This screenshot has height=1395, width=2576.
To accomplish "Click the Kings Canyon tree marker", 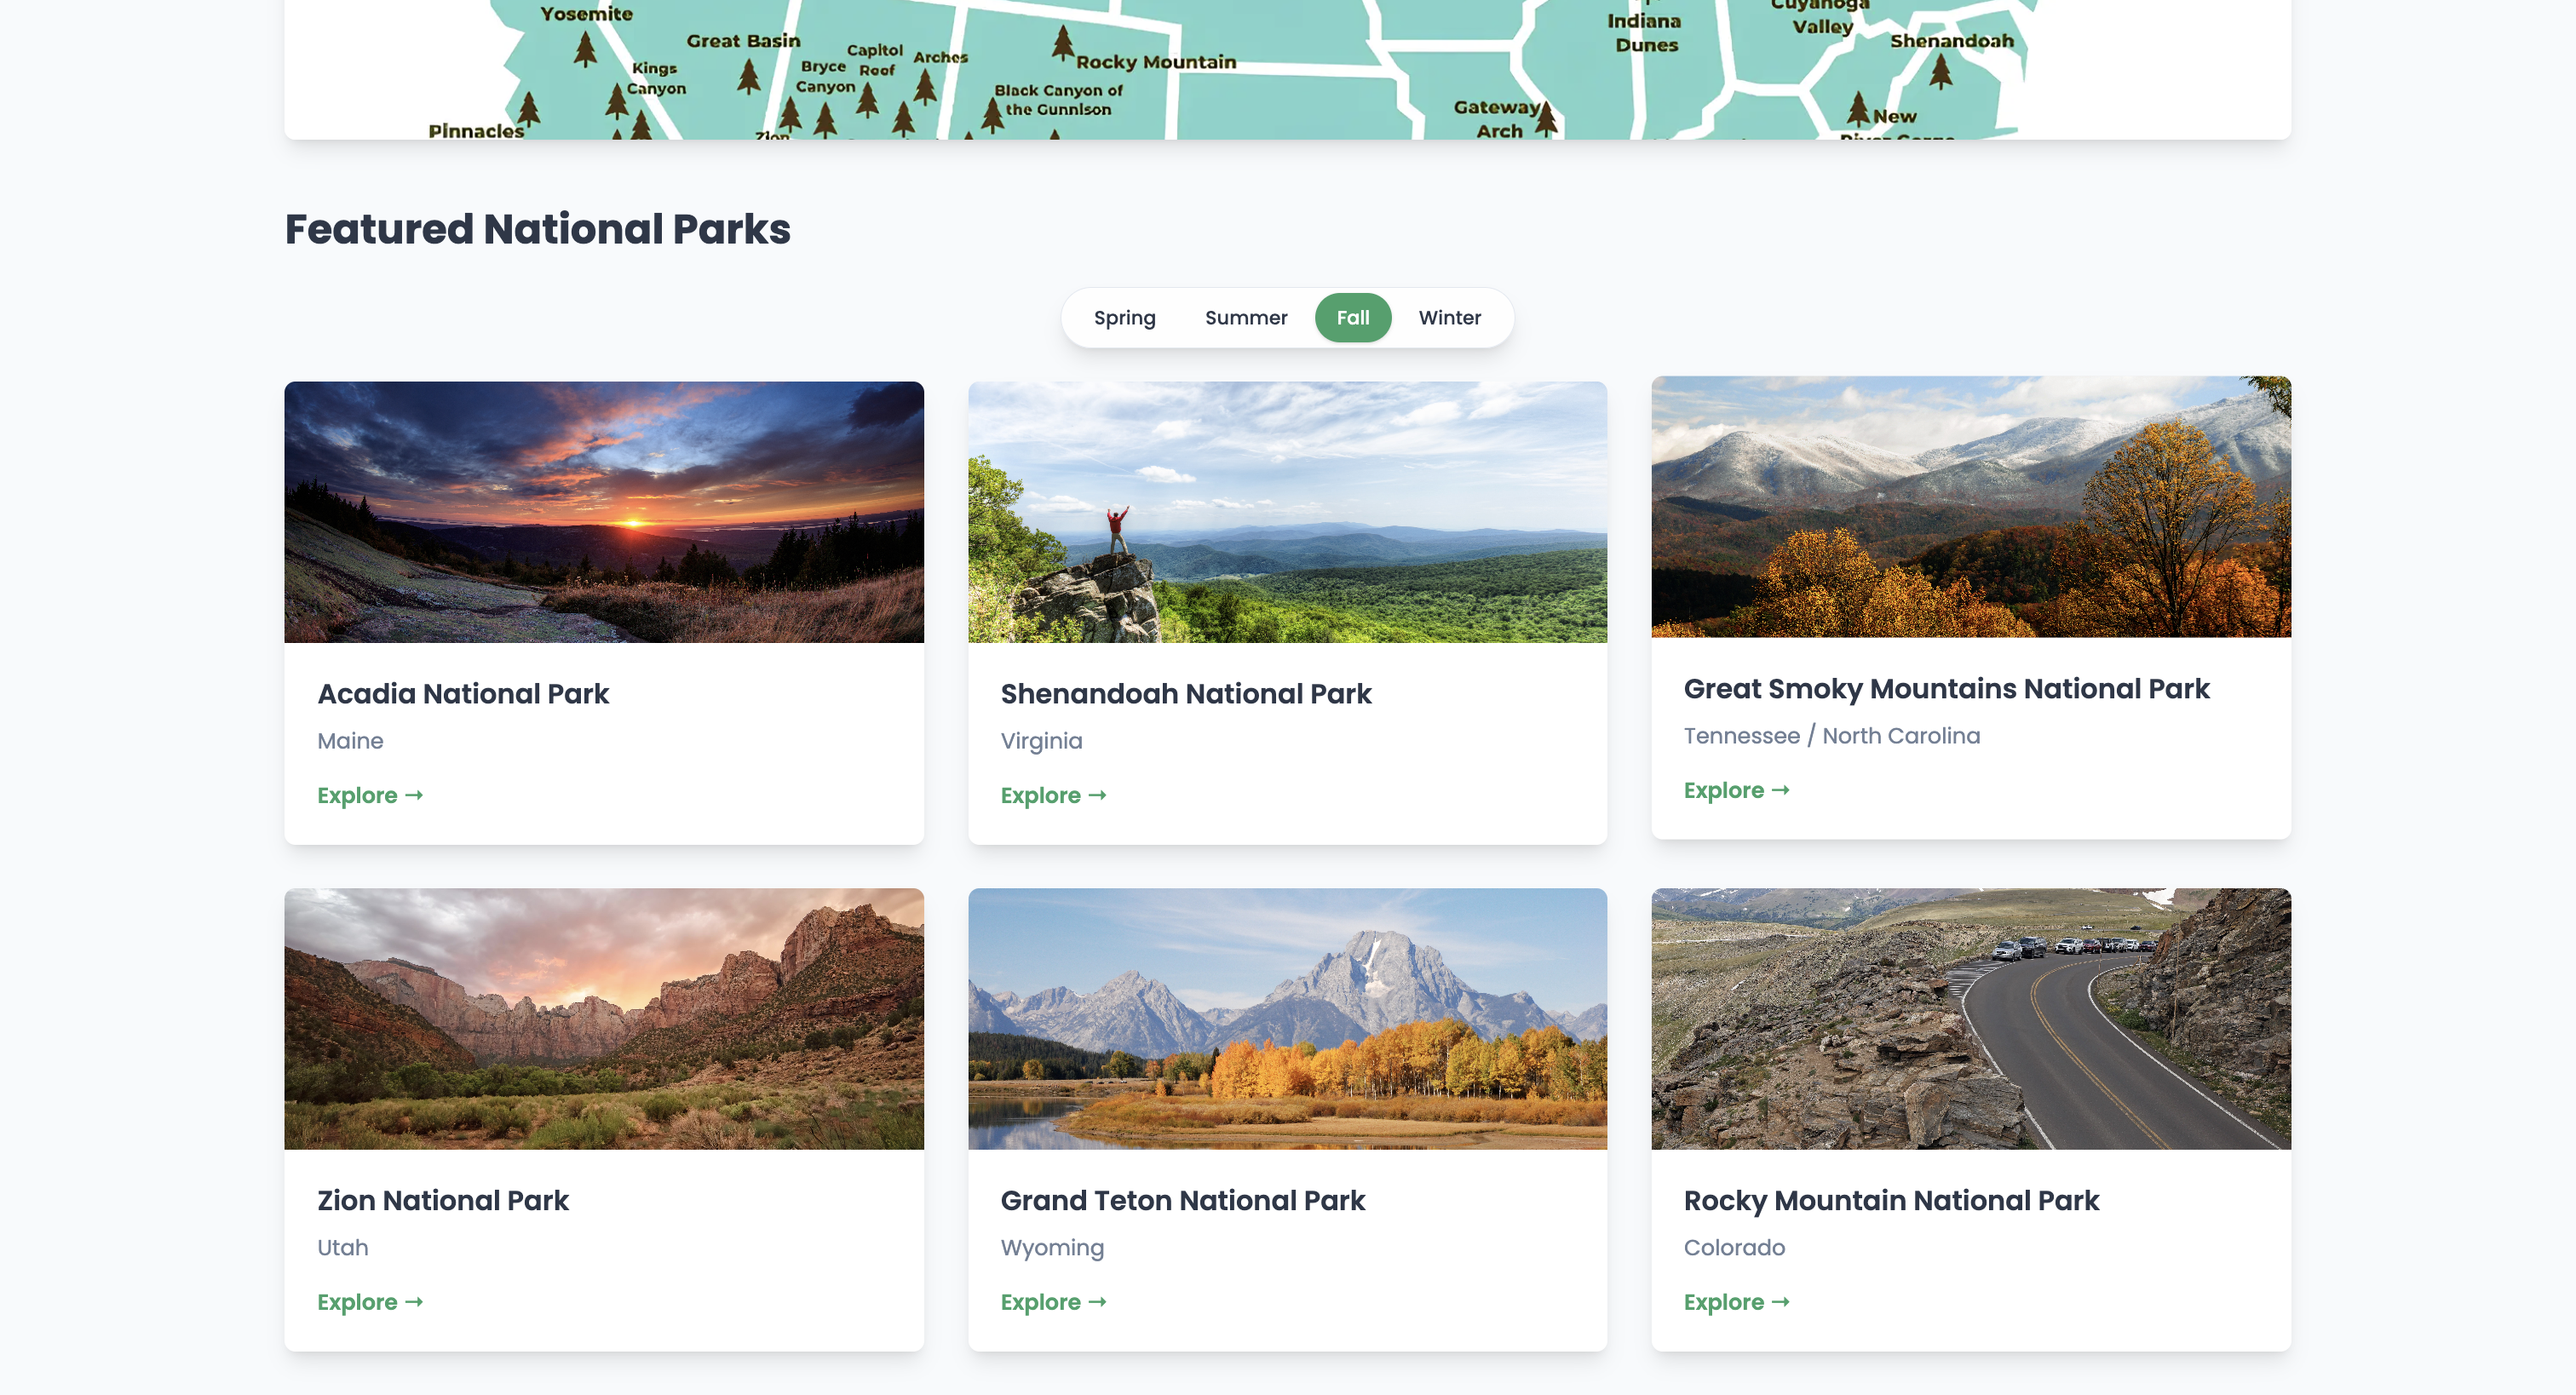I will coord(617,100).
